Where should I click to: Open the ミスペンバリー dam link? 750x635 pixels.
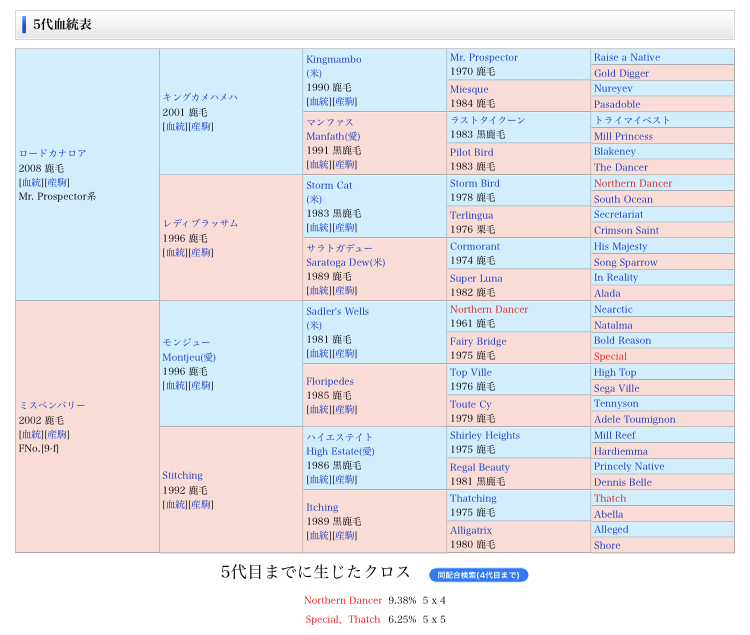tap(52, 405)
